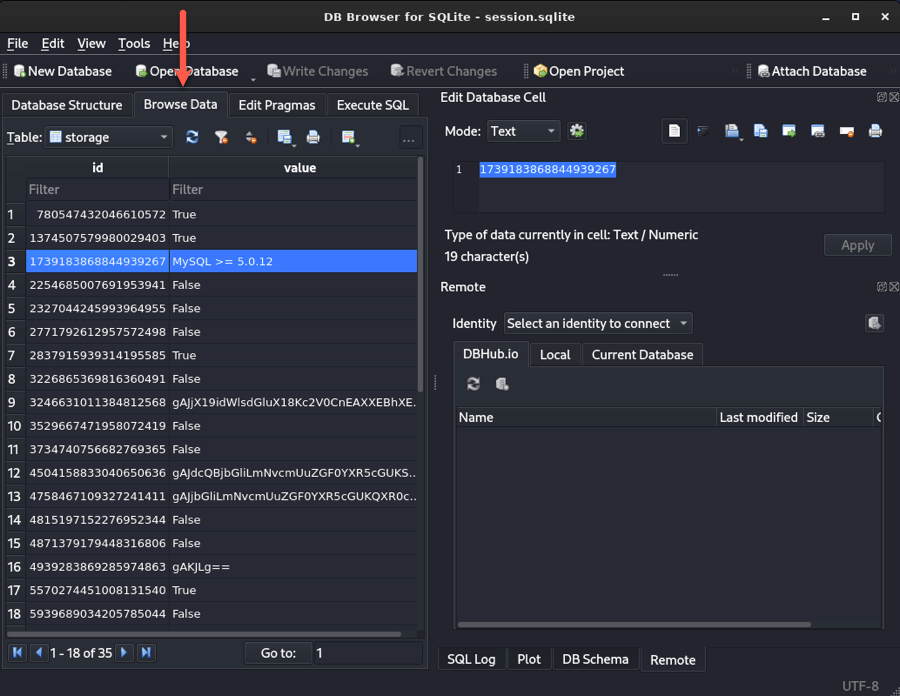This screenshot has height=696, width=900.
Task: Click the cell editor's indent text icon
Action: pos(703,131)
